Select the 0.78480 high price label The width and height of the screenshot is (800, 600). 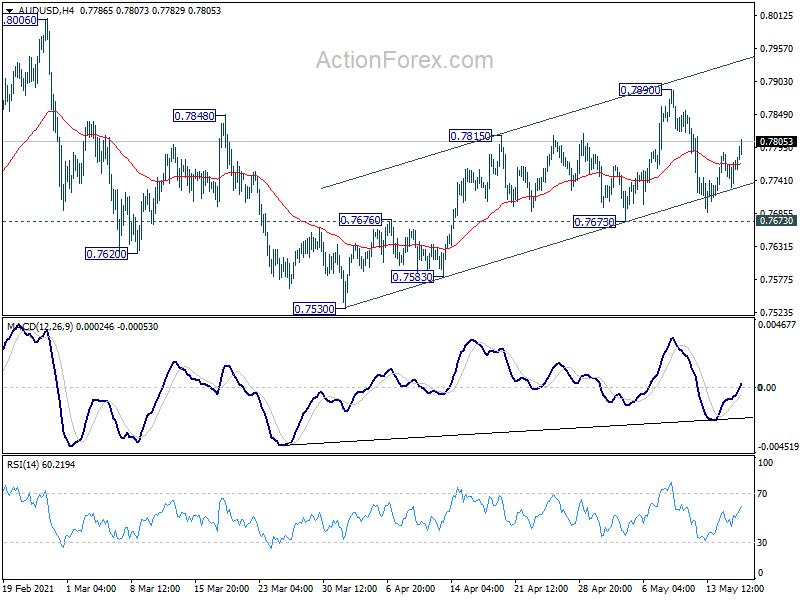point(194,116)
